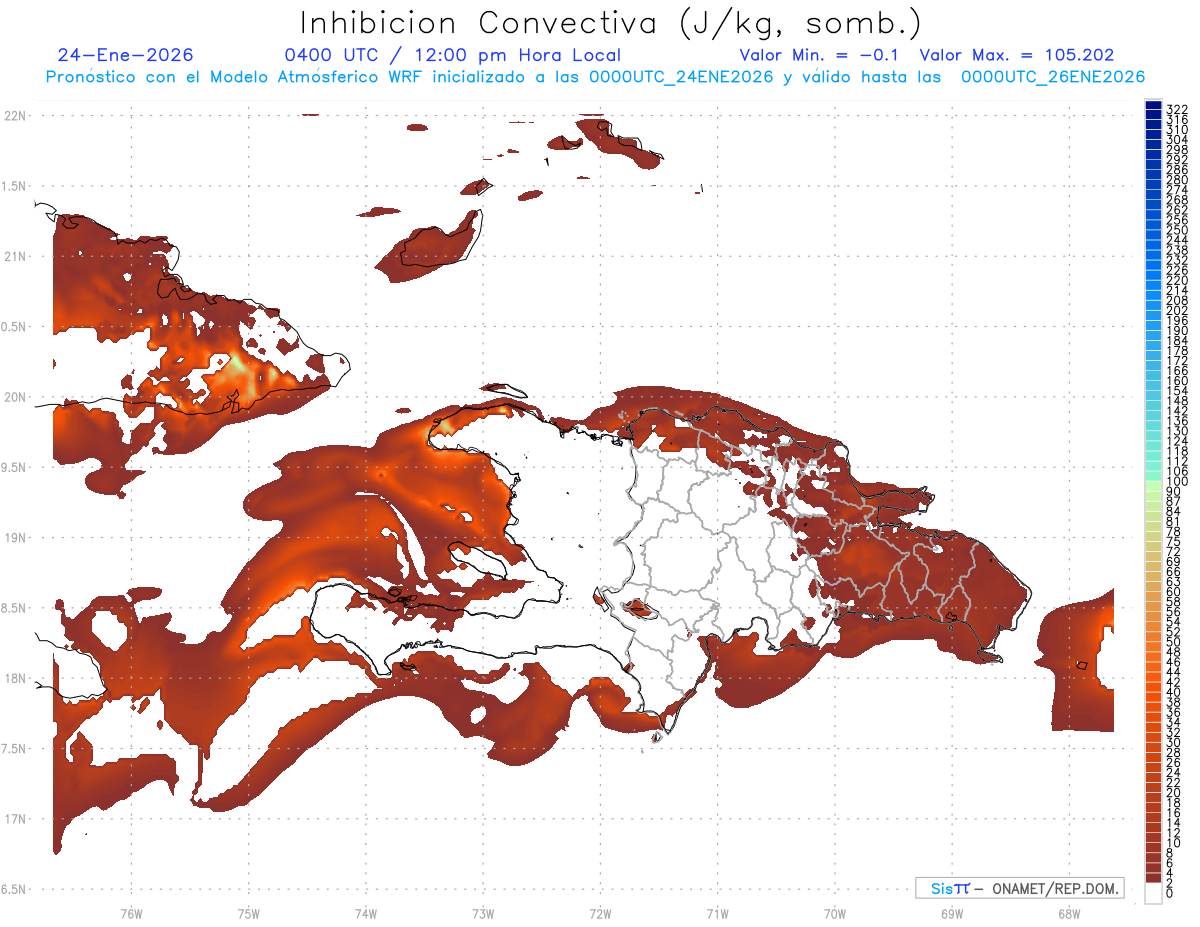Click the '76W' longitude label
The image size is (1200, 927).
tap(131, 913)
